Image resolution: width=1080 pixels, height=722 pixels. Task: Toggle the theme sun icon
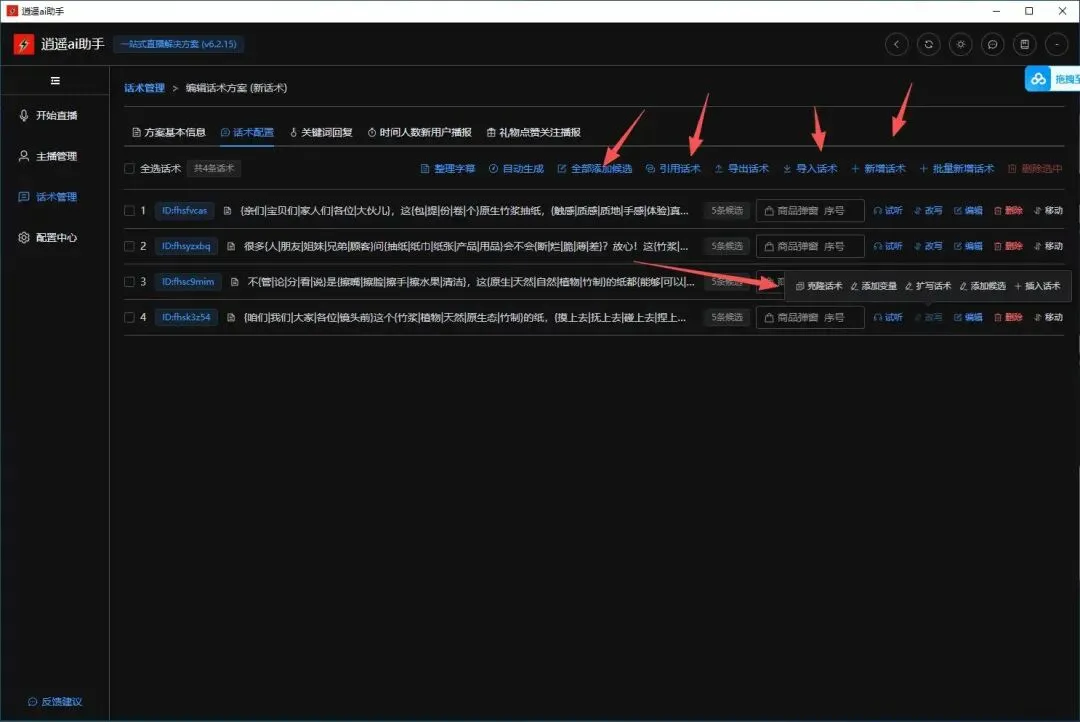[960, 44]
